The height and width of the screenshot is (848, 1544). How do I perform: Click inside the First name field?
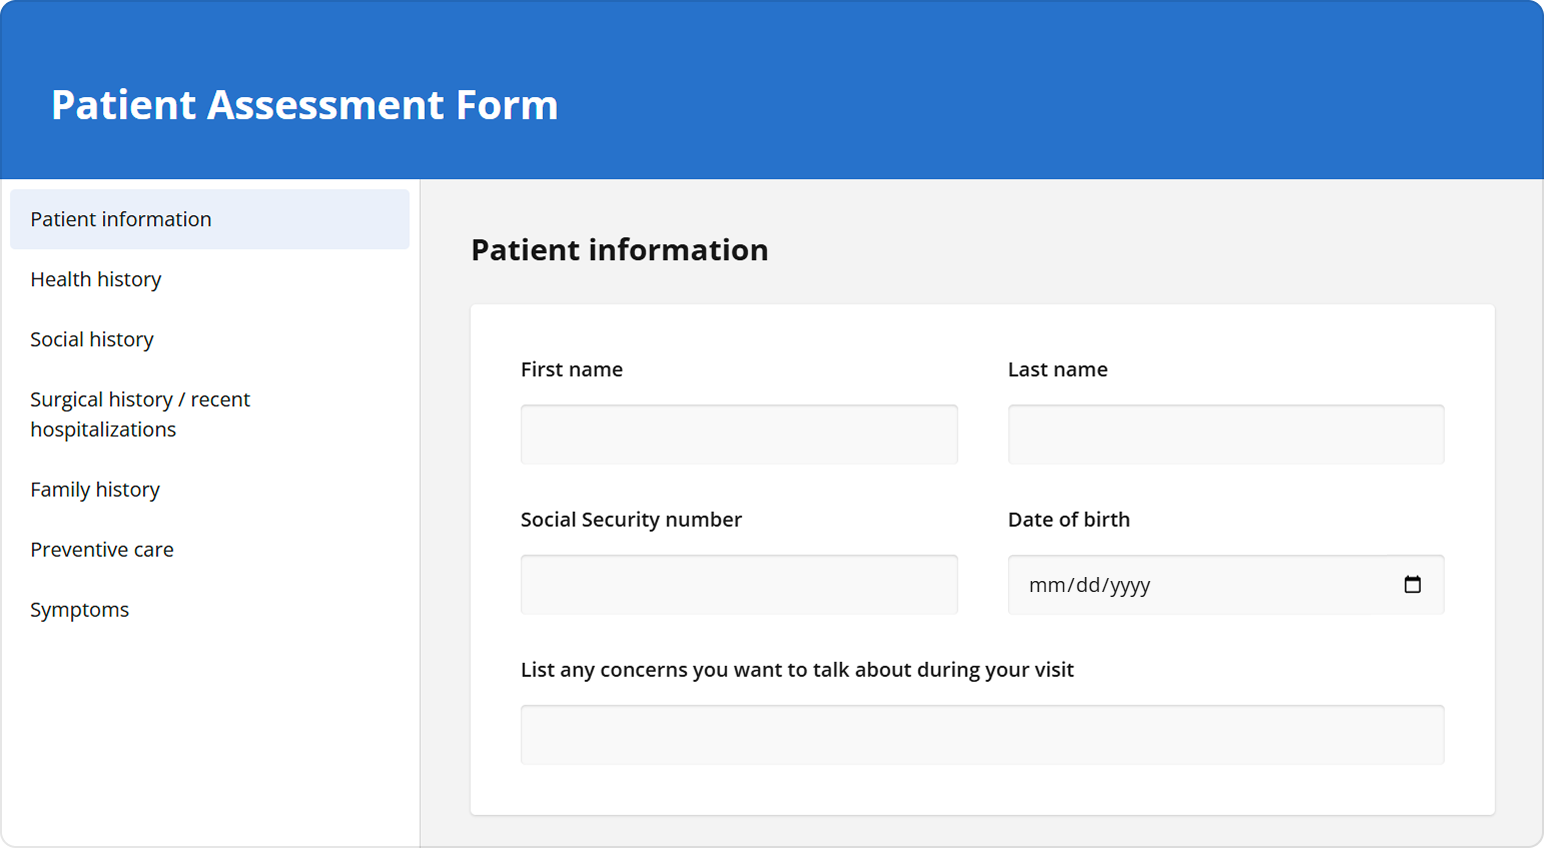click(738, 434)
